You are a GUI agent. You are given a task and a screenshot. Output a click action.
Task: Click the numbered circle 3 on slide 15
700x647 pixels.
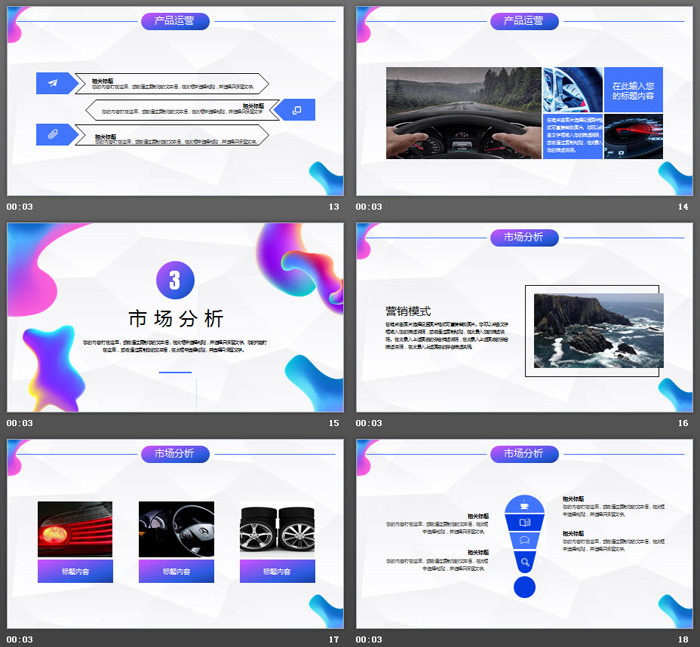pos(175,280)
